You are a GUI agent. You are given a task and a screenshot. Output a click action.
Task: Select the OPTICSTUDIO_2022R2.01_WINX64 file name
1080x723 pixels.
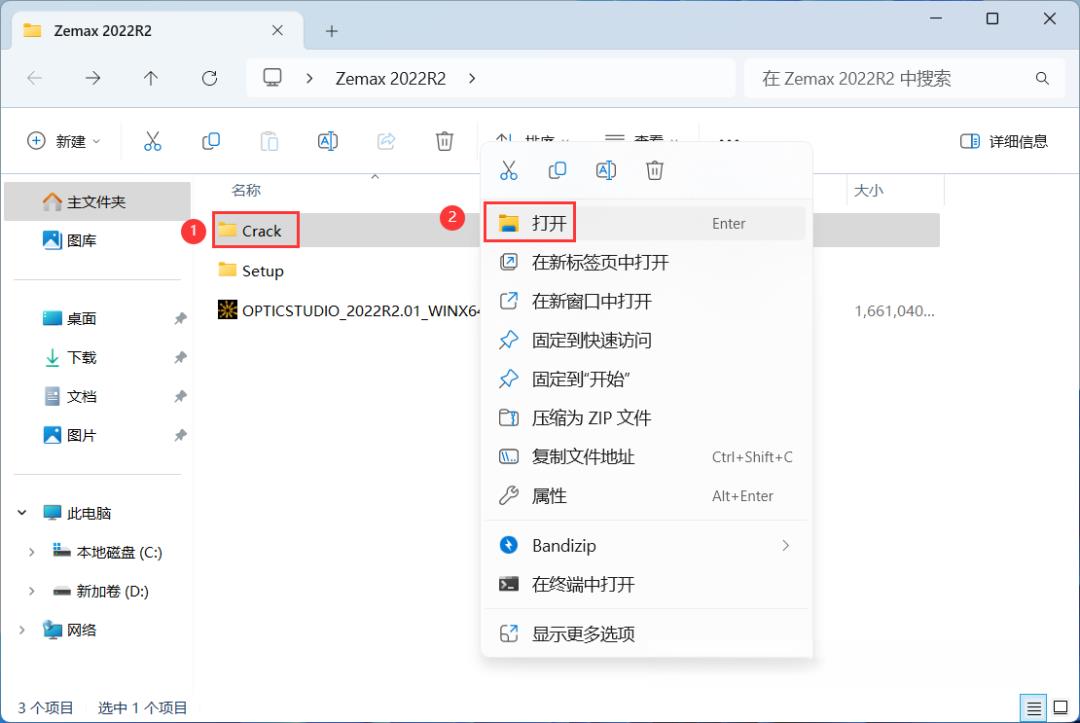point(360,311)
